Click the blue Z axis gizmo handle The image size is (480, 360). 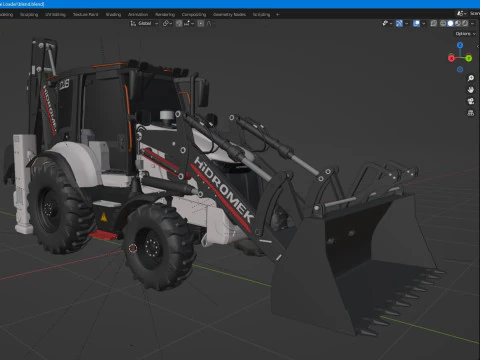coord(460,45)
